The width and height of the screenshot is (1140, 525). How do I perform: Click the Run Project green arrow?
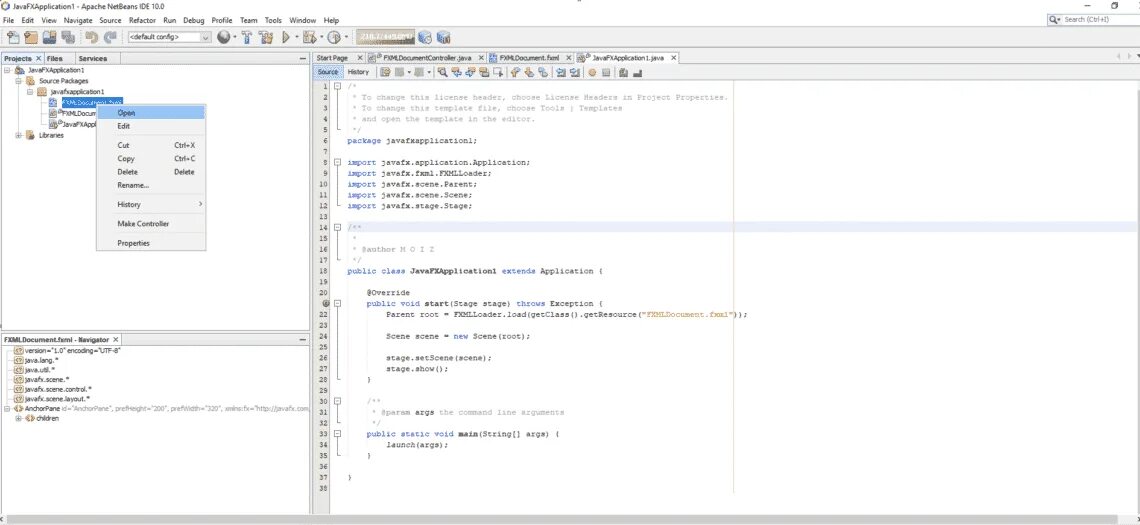pyautogui.click(x=286, y=37)
